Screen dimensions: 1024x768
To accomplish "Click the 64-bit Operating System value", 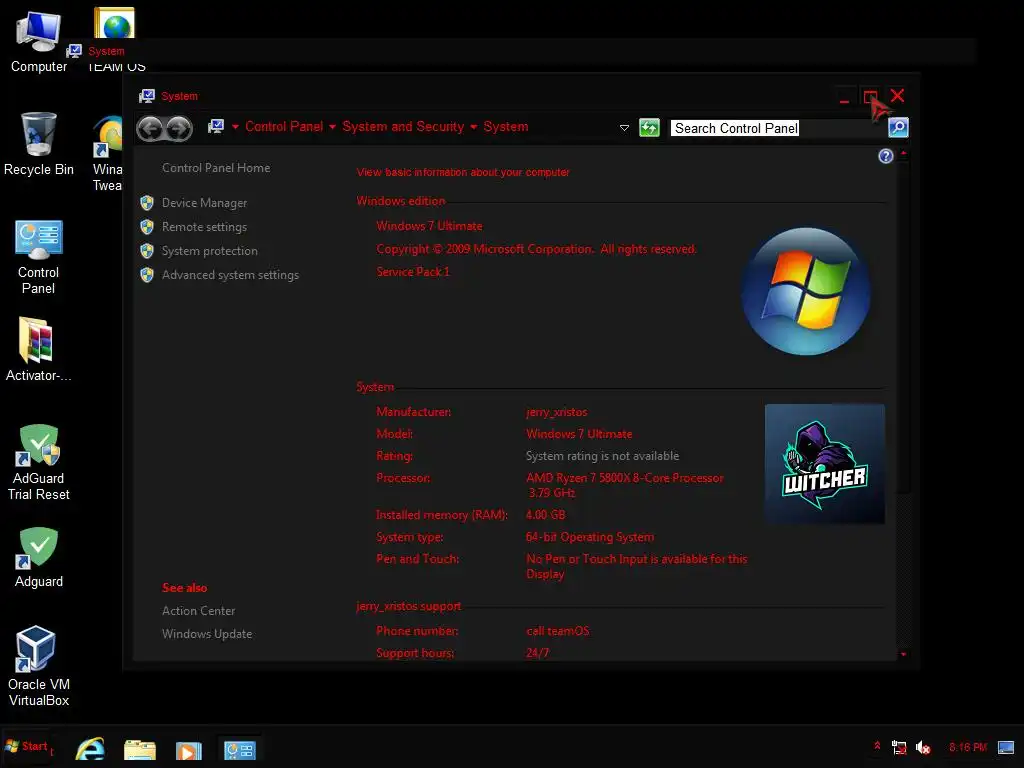I will pyautogui.click(x=590, y=537).
